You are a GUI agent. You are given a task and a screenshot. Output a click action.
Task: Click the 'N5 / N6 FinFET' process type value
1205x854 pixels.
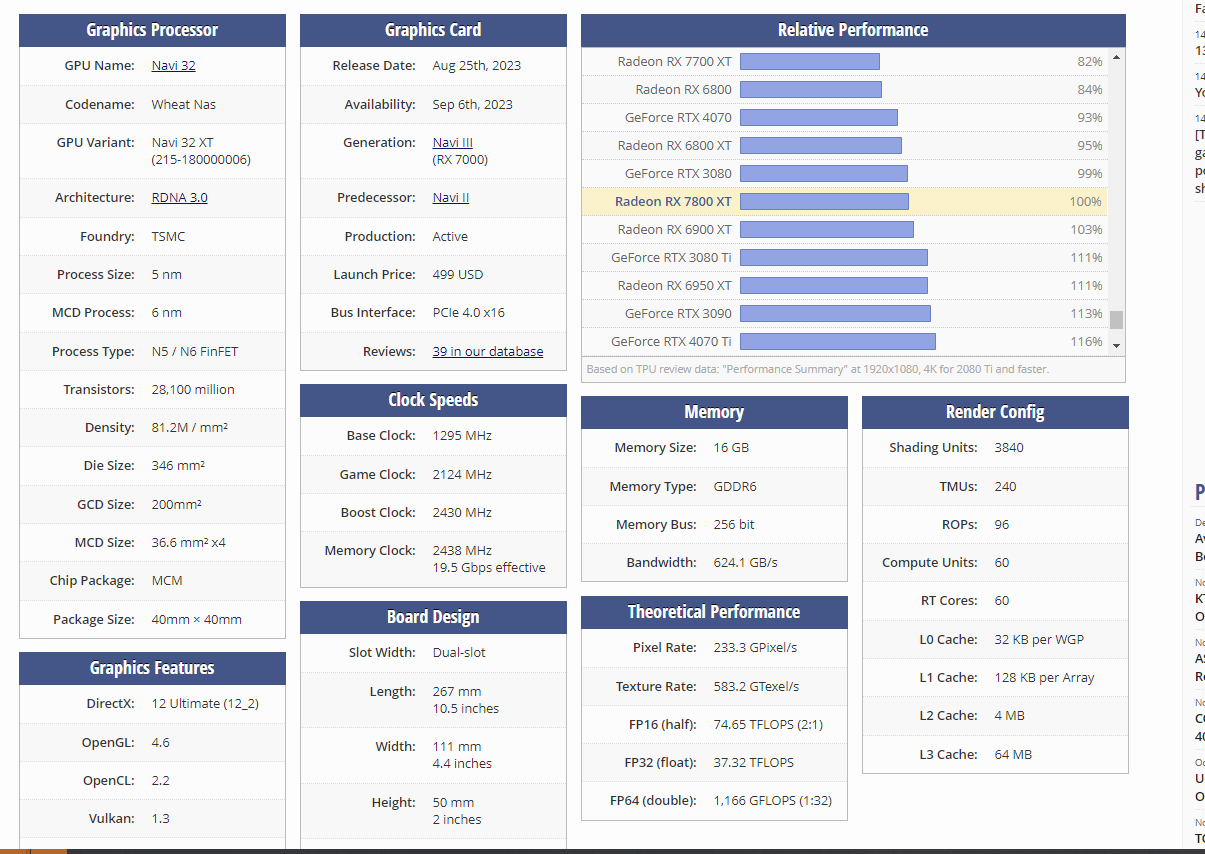(195, 352)
